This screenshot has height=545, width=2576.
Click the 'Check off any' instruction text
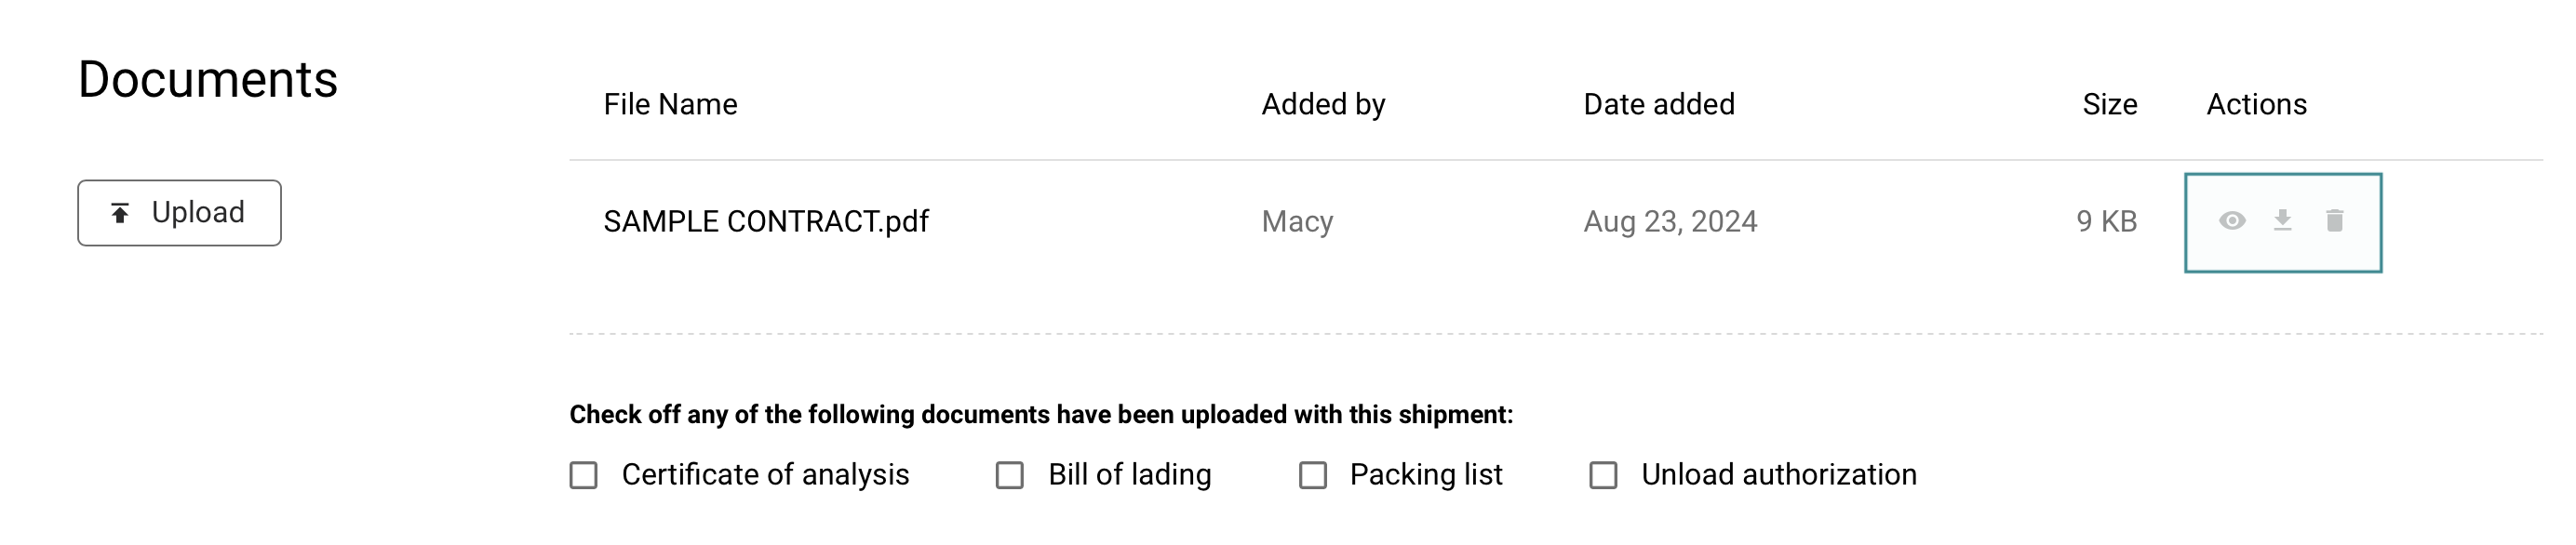1041,414
